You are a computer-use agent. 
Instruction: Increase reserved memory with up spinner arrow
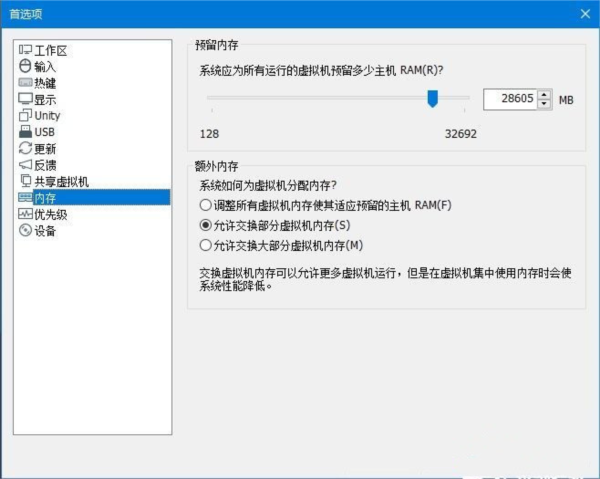pos(544,94)
